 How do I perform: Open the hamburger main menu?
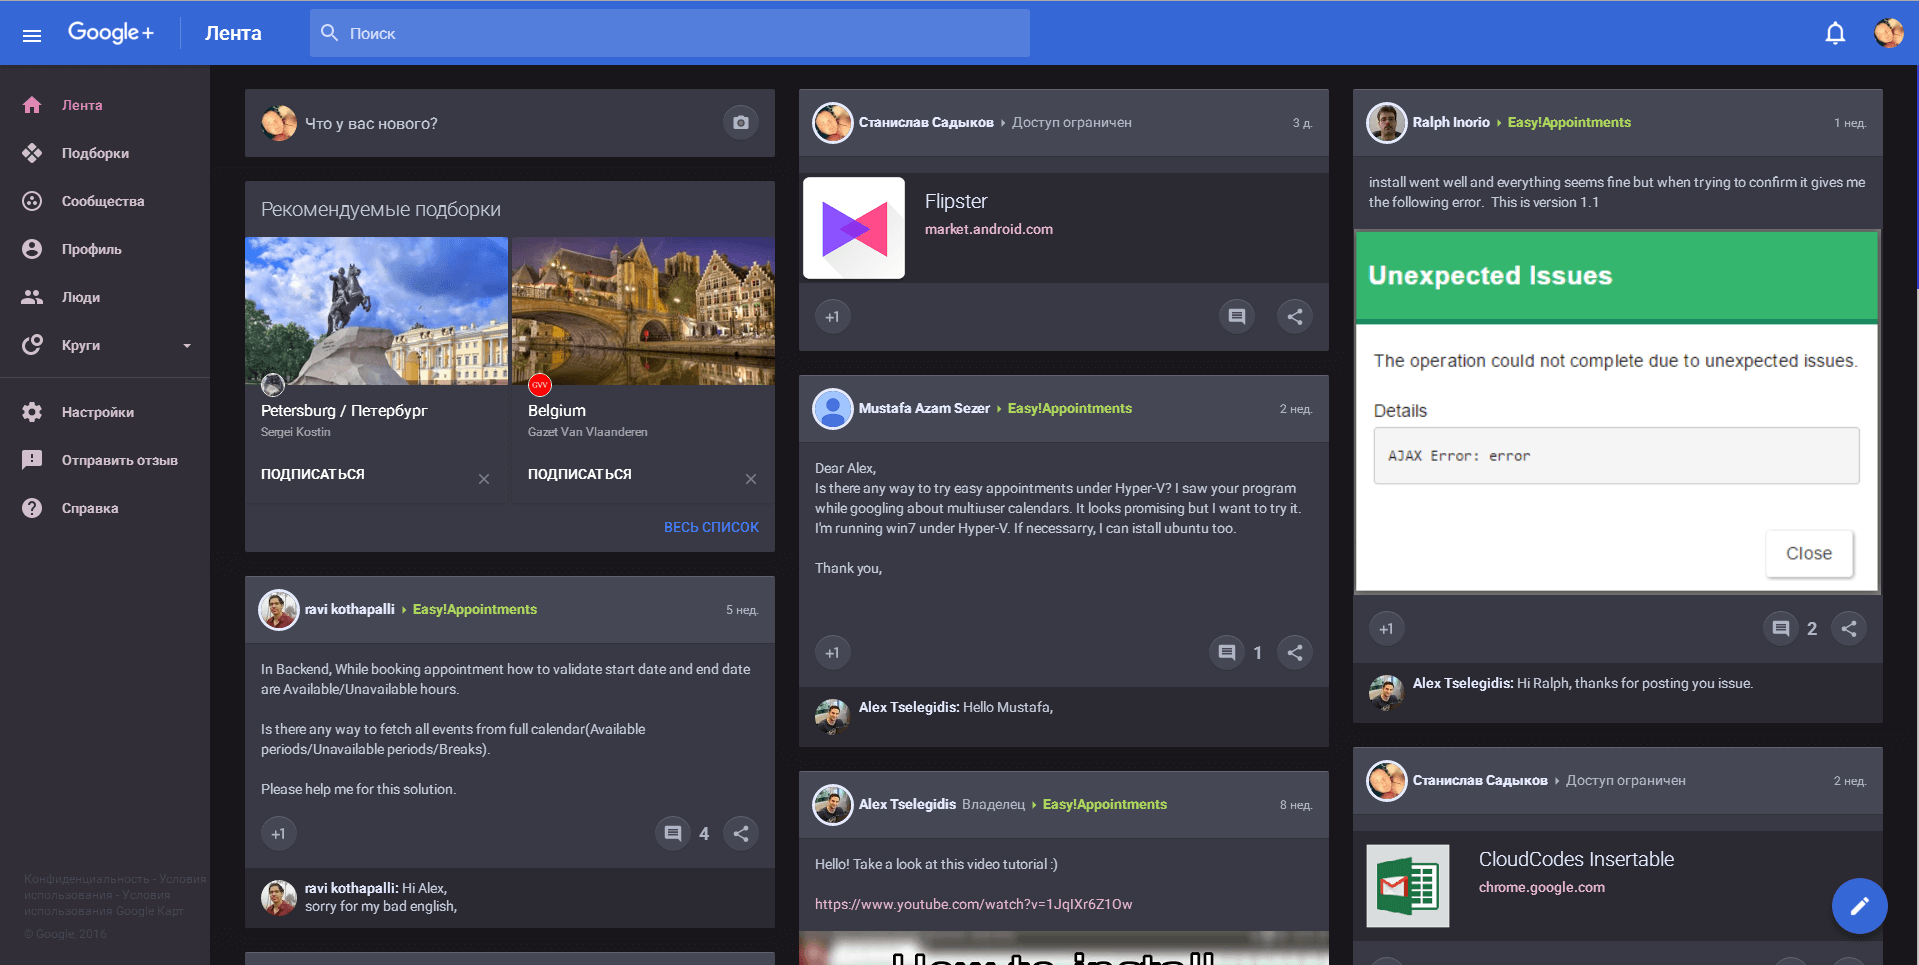pyautogui.click(x=32, y=35)
